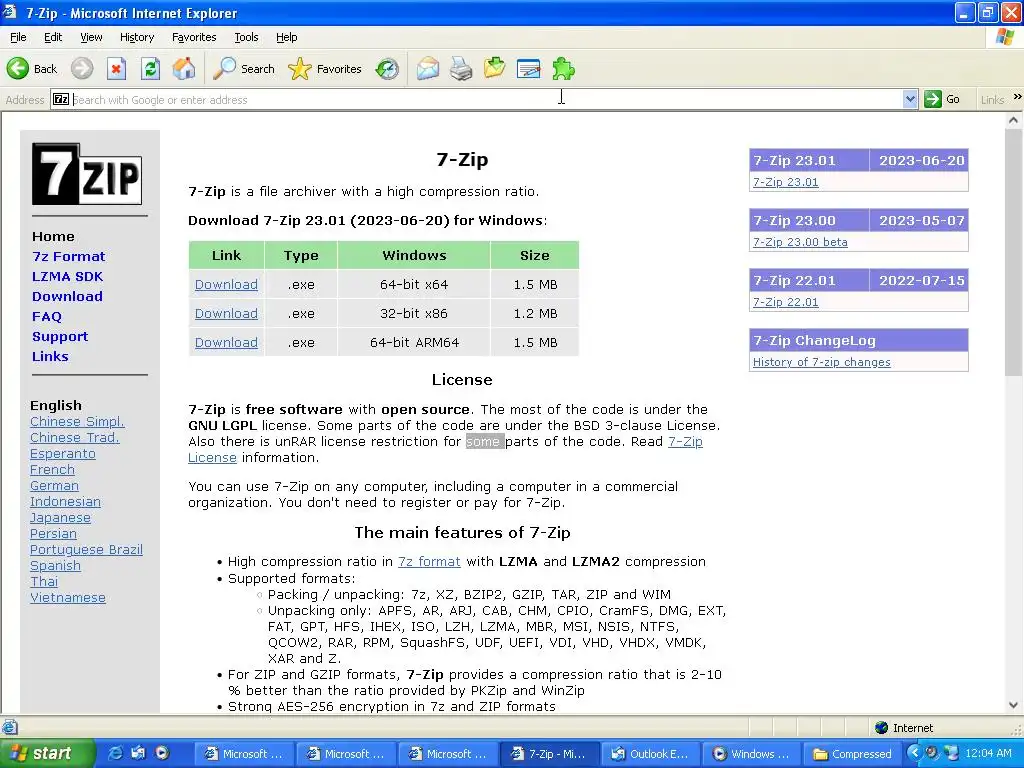
Task: Click the 7-Zip logo image
Action: click(87, 174)
